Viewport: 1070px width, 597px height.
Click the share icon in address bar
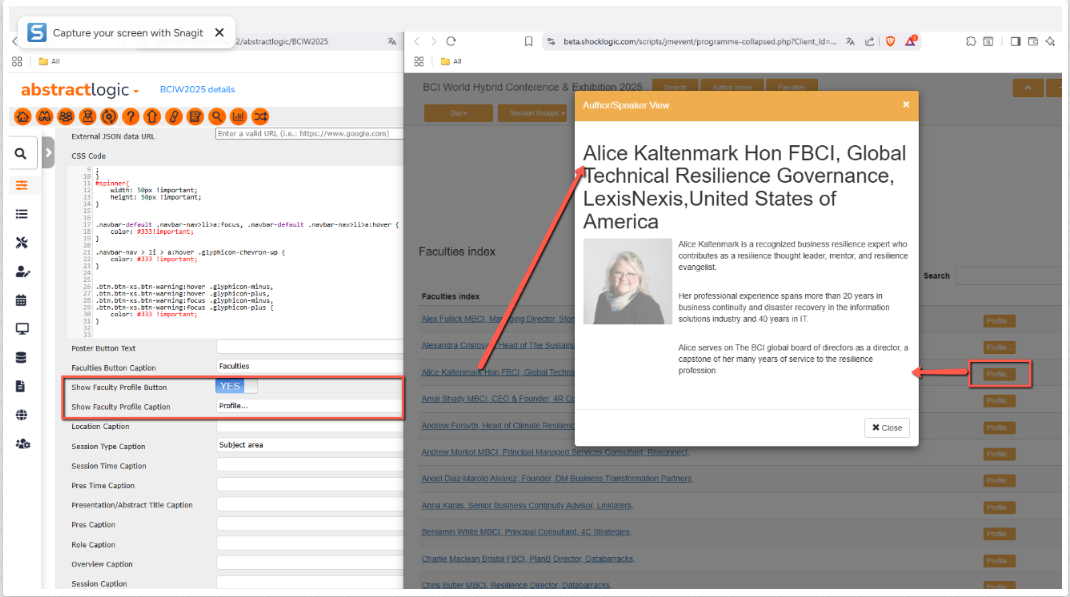click(x=869, y=42)
